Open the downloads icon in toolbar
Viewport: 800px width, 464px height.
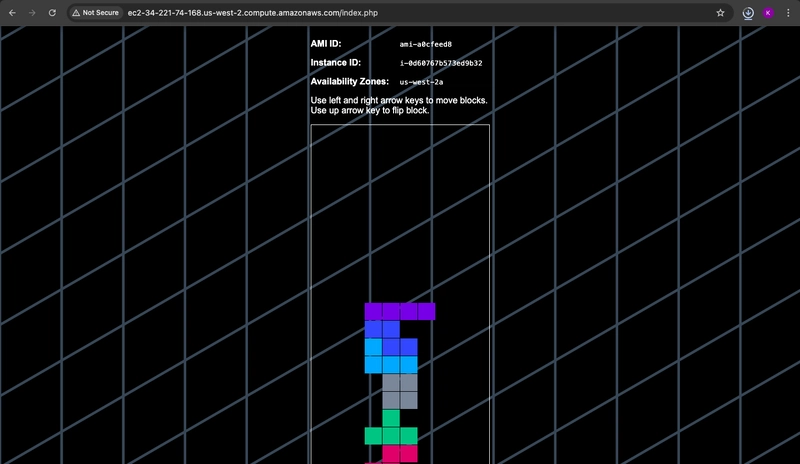coord(748,13)
